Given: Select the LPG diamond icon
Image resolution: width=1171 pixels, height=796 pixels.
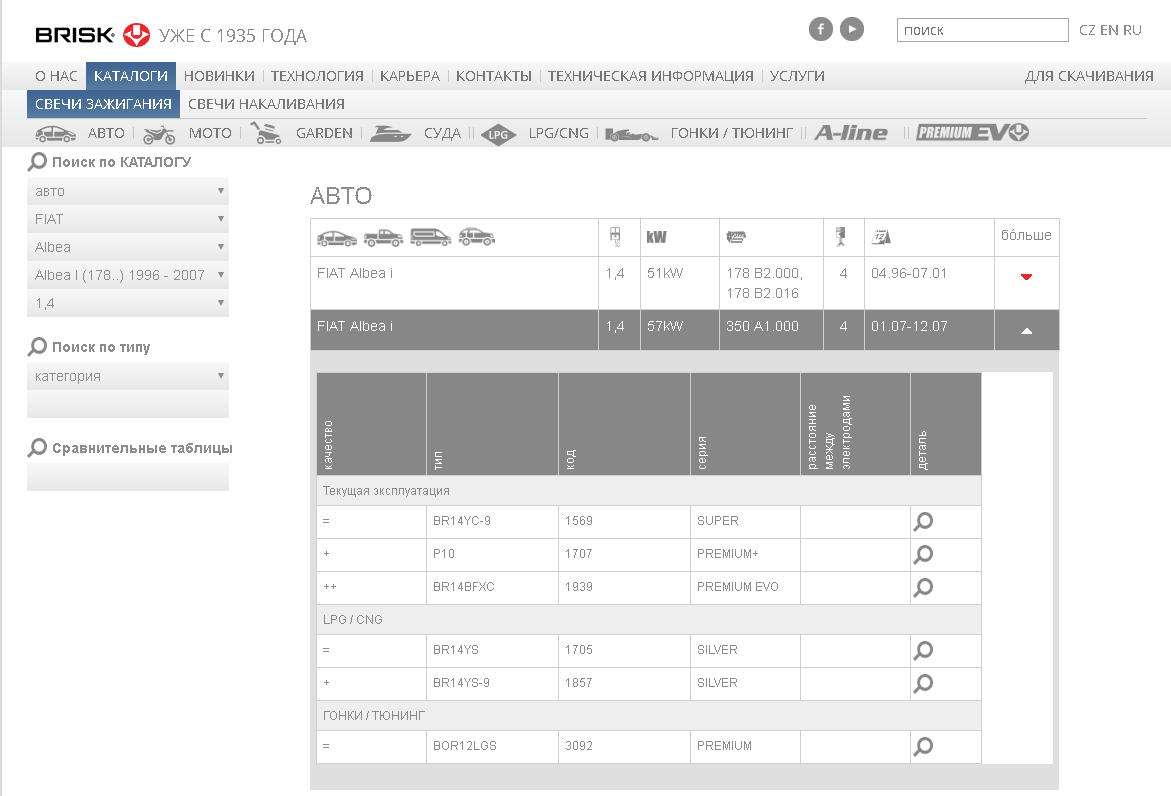Looking at the screenshot, I should pyautogui.click(x=498, y=134).
